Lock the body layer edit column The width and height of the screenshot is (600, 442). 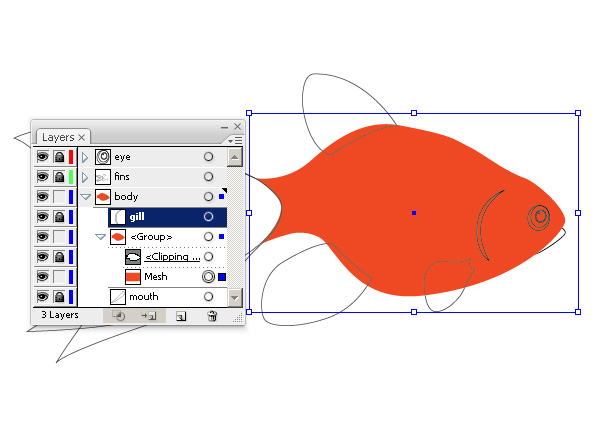[59, 197]
